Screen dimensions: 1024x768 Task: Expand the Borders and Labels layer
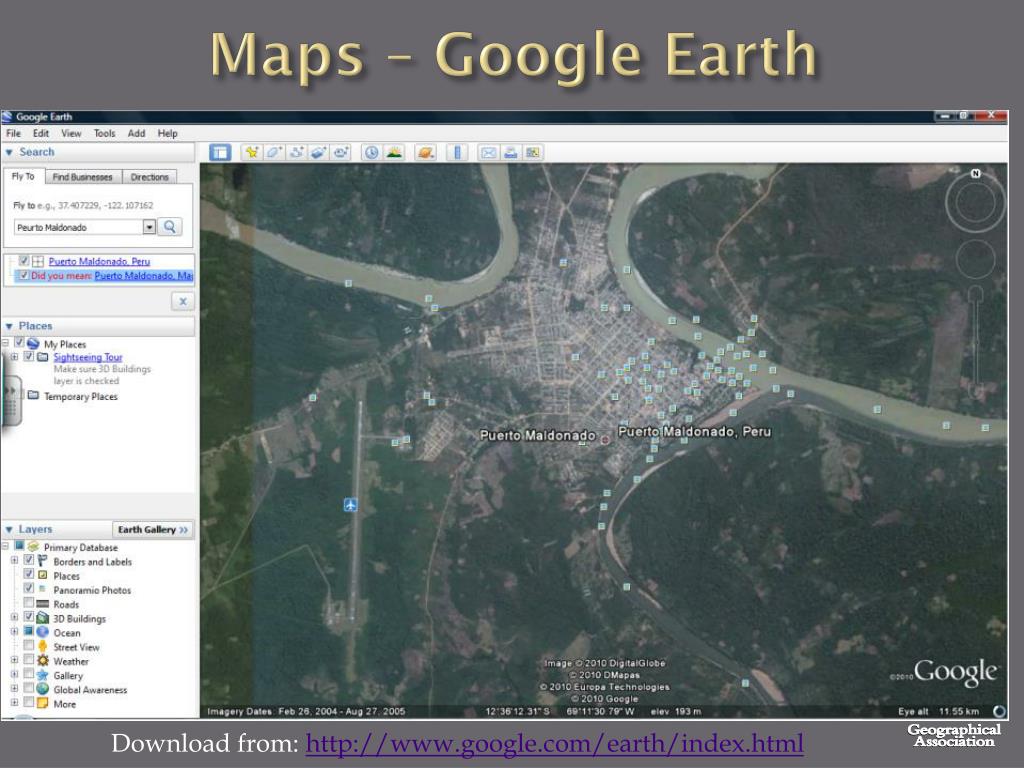point(14,560)
